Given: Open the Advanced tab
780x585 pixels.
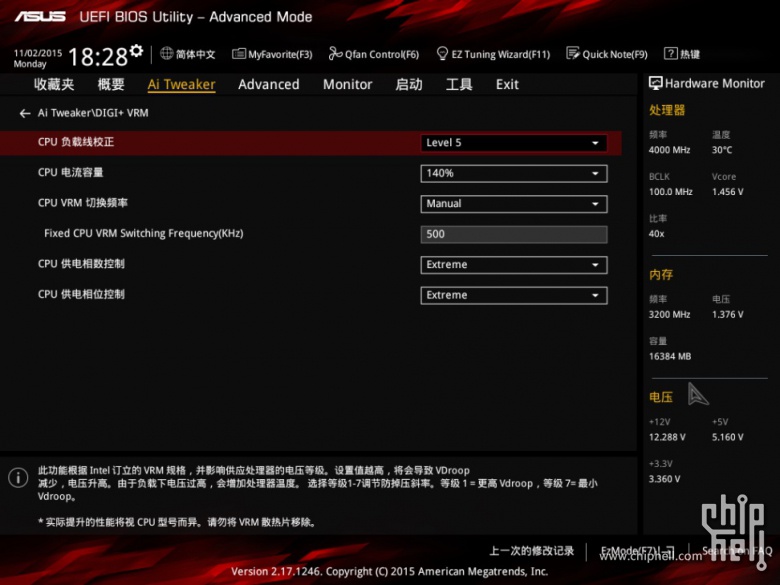Looking at the screenshot, I should pos(269,85).
